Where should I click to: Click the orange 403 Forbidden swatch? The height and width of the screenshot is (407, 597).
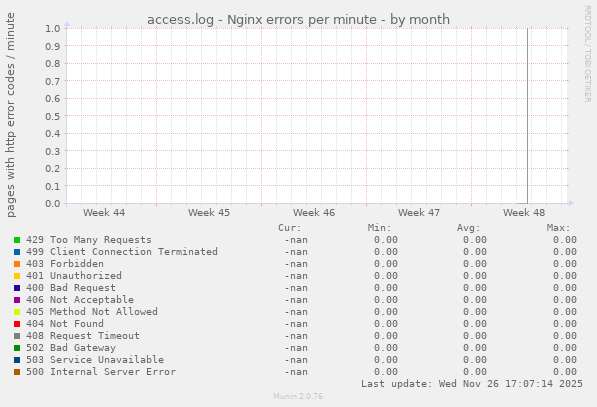[x=17, y=264]
